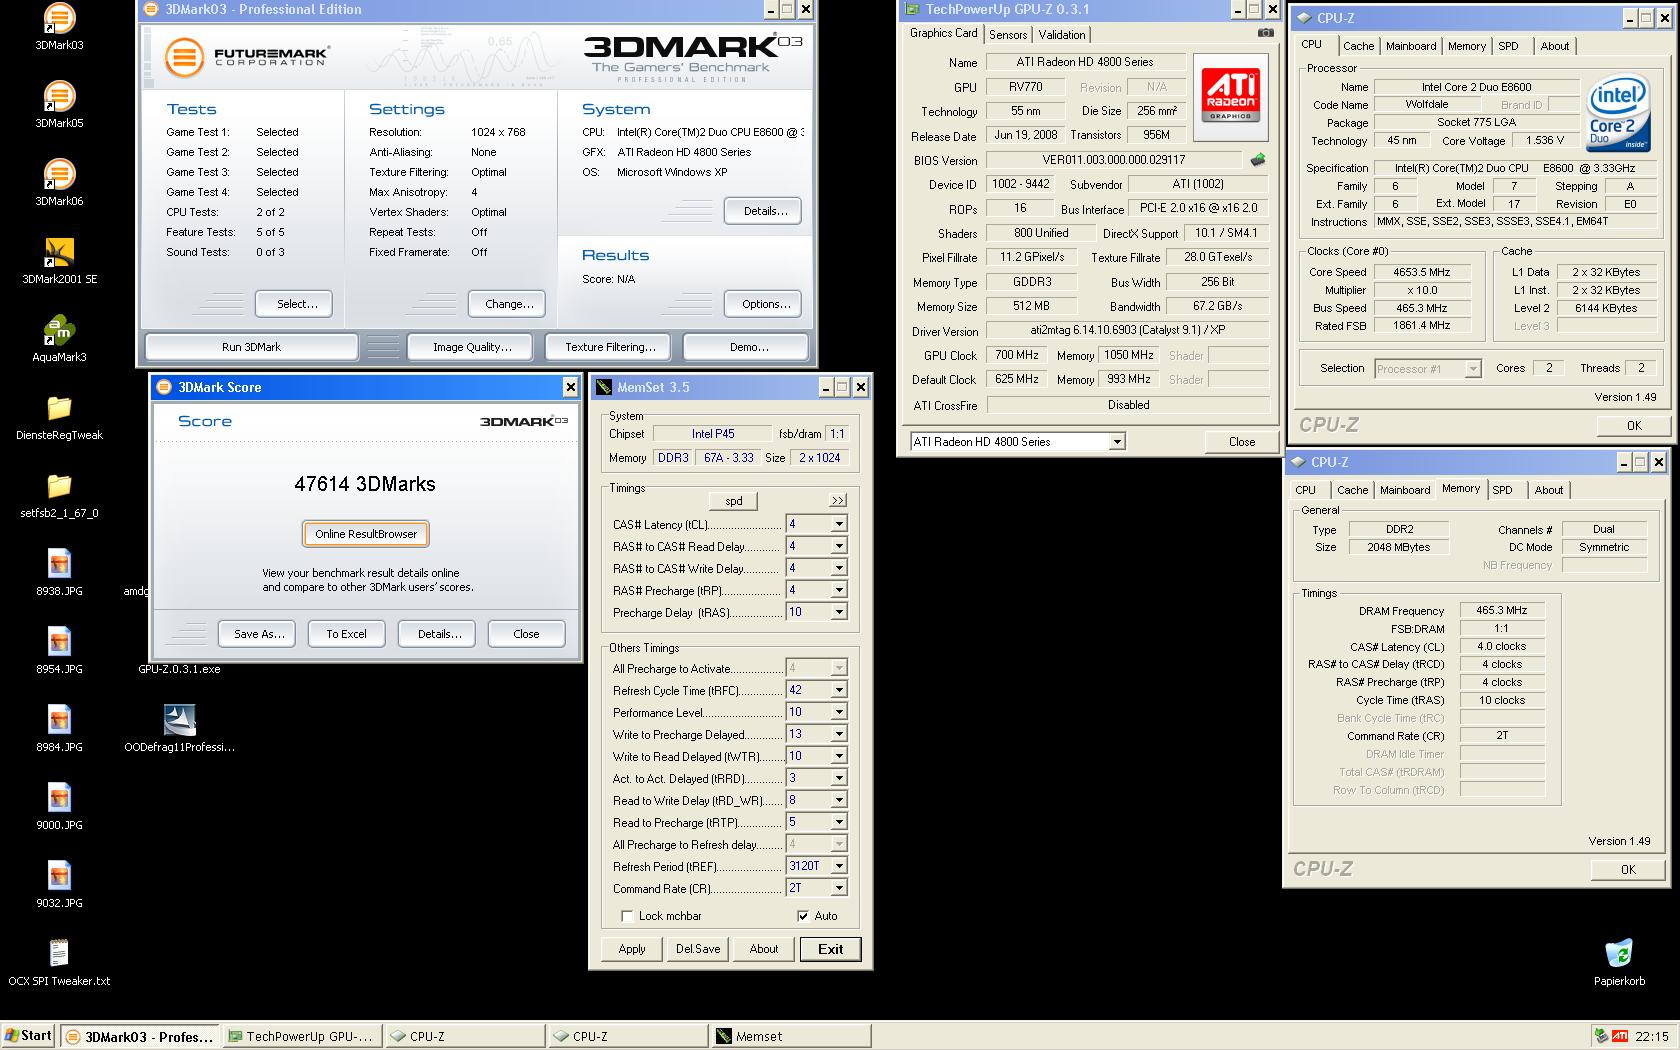
Task: Click the ATI Radeon logo in GPU-Z
Action: point(1230,95)
